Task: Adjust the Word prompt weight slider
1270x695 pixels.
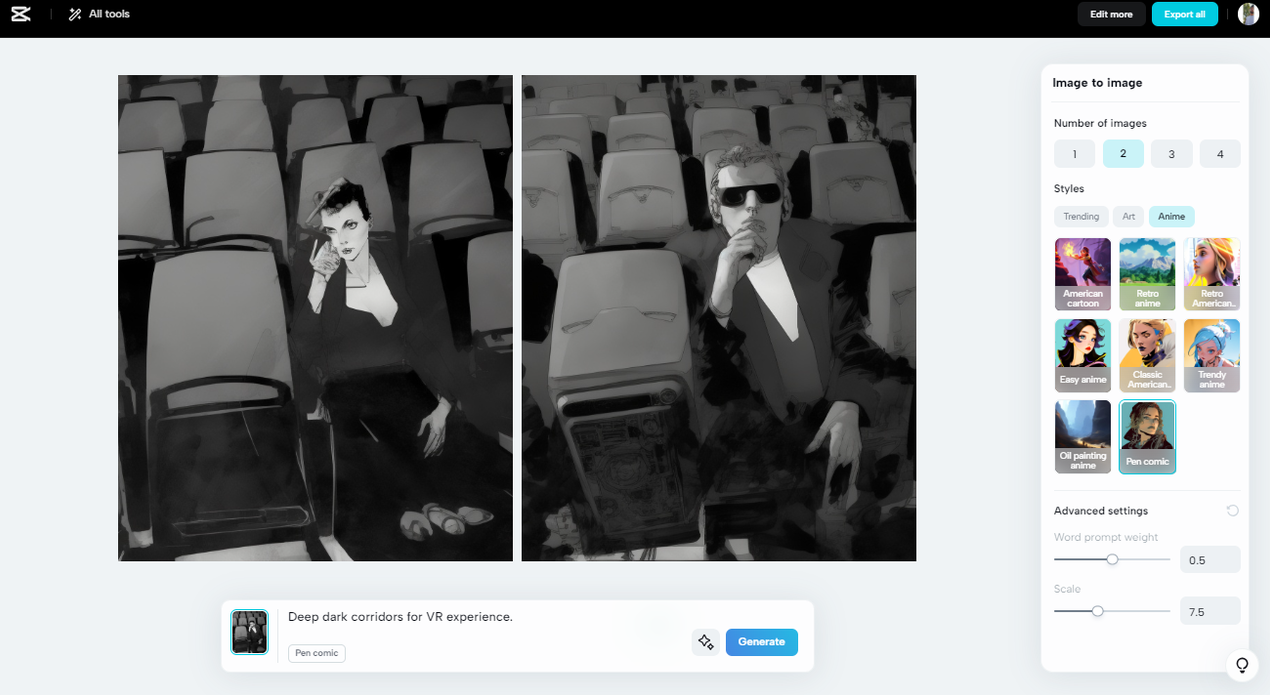Action: (1112, 559)
